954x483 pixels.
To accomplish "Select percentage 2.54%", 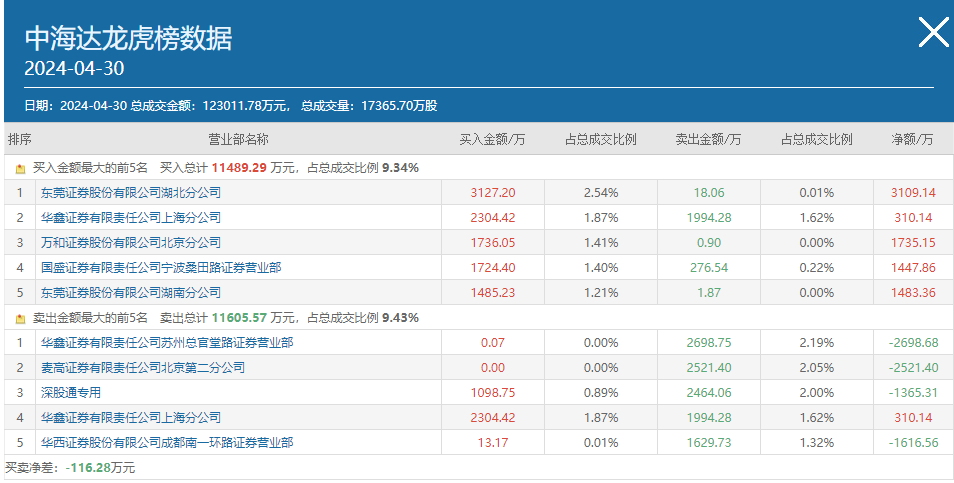I will [601, 193].
